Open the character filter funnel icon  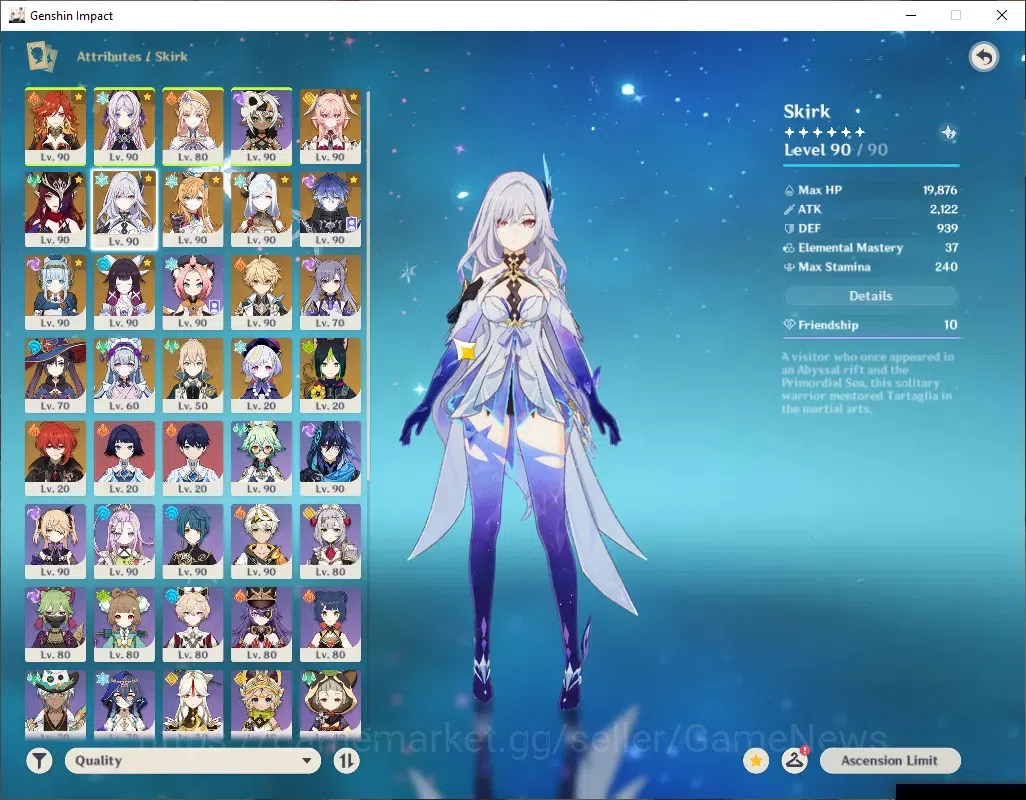39,761
